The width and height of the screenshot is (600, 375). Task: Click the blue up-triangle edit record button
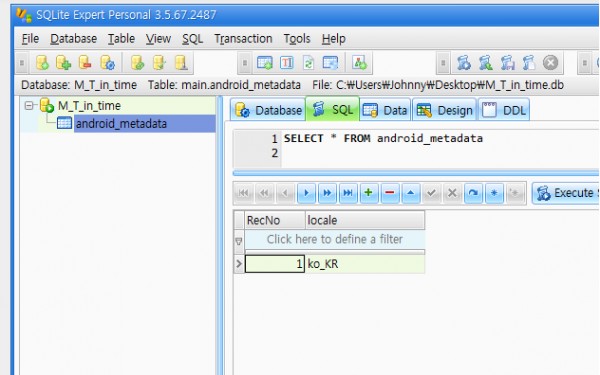click(411, 193)
